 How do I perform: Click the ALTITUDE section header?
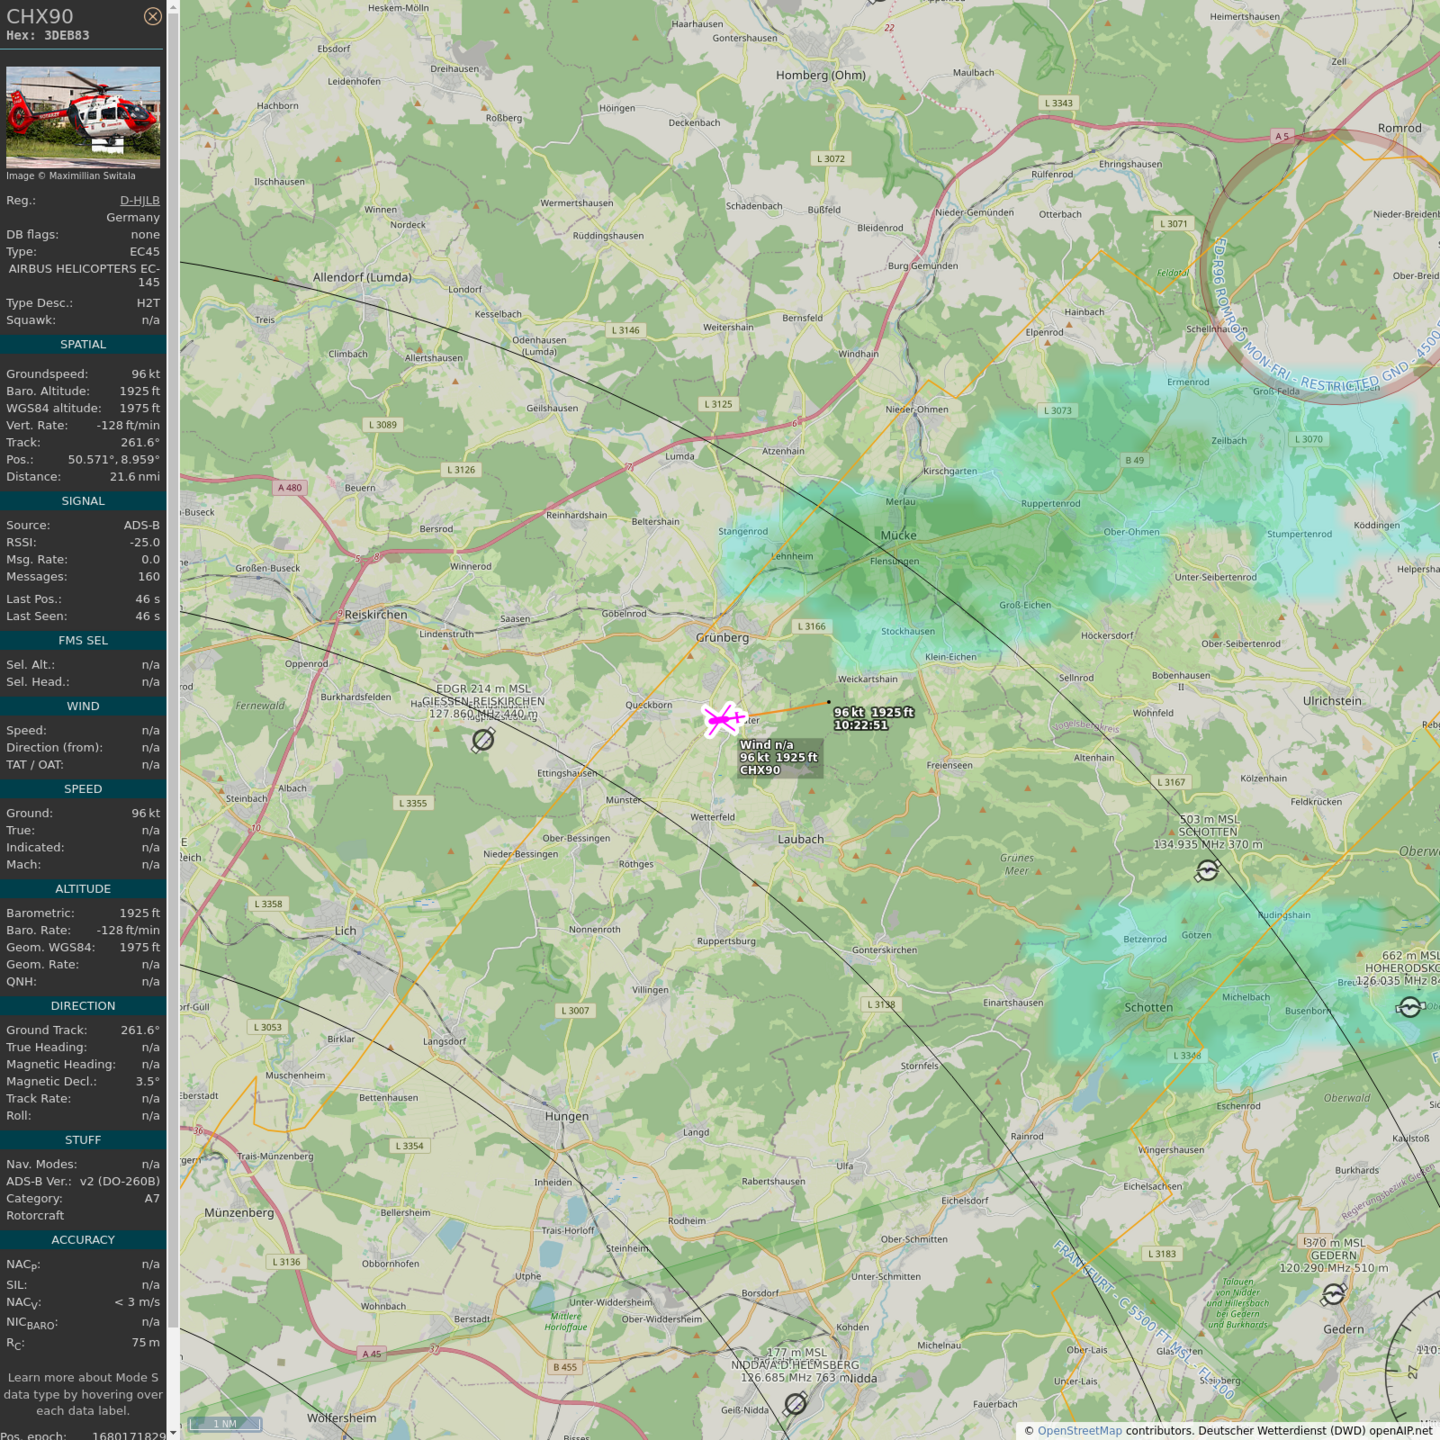pyautogui.click(x=83, y=889)
